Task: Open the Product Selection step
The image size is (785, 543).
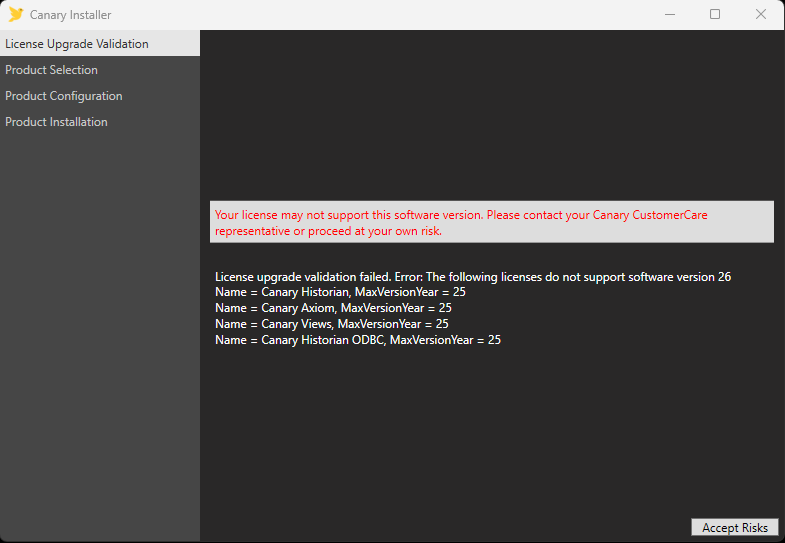Action: point(100,70)
